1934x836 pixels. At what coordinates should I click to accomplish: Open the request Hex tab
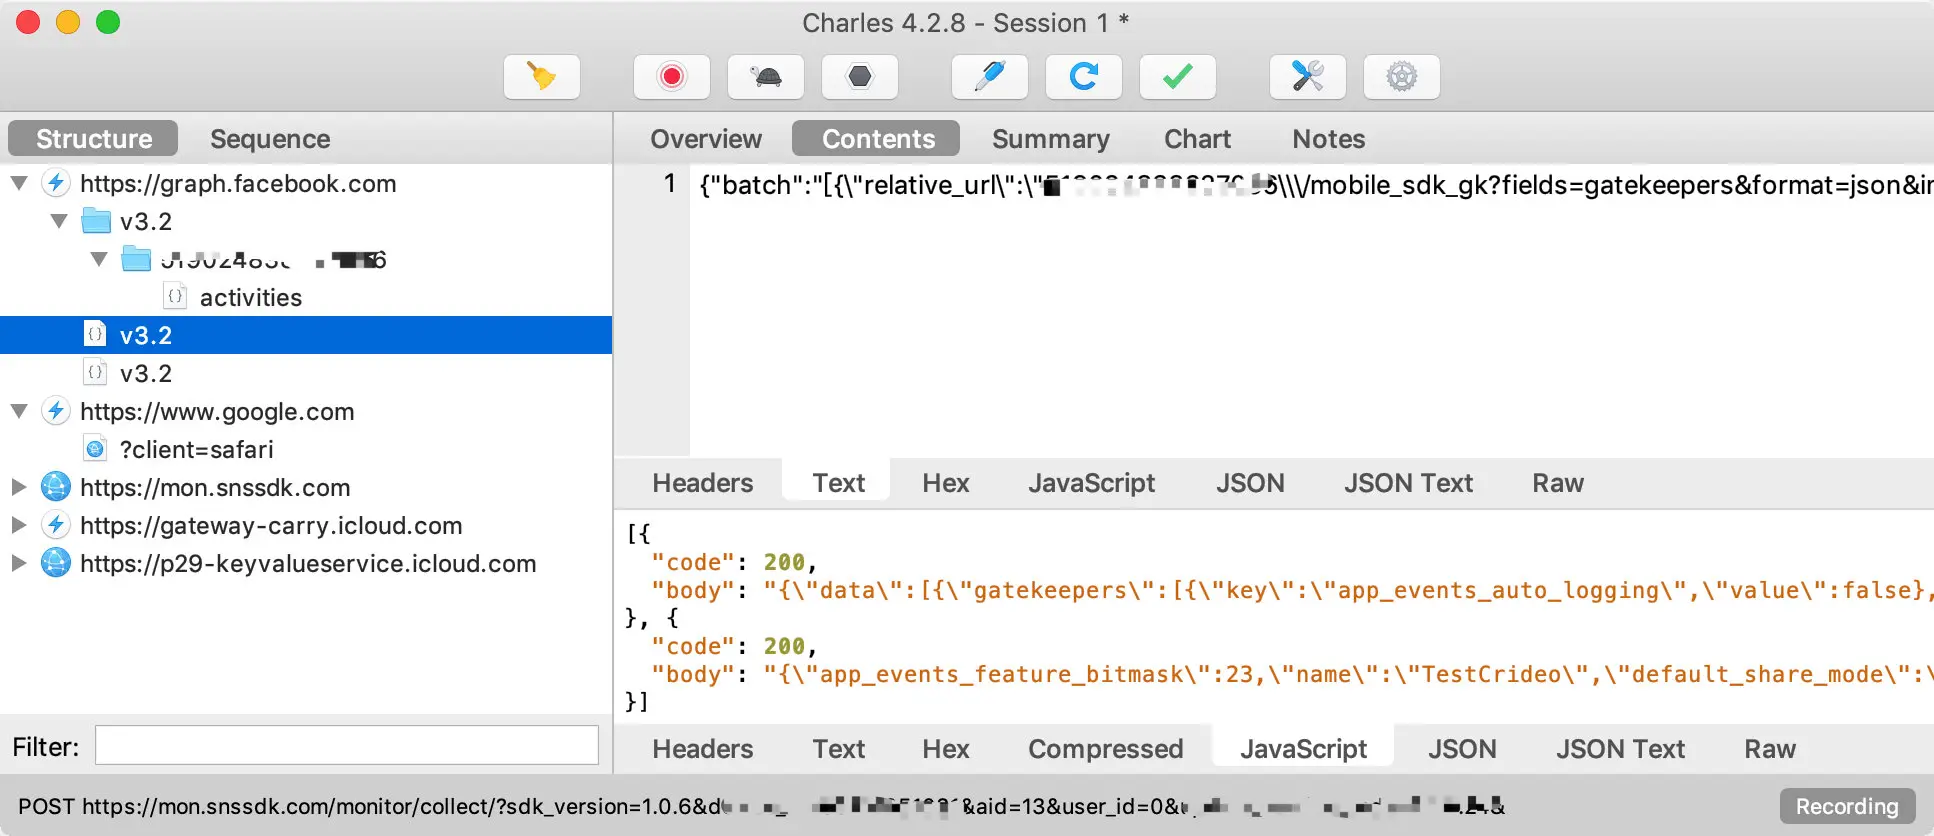click(946, 483)
